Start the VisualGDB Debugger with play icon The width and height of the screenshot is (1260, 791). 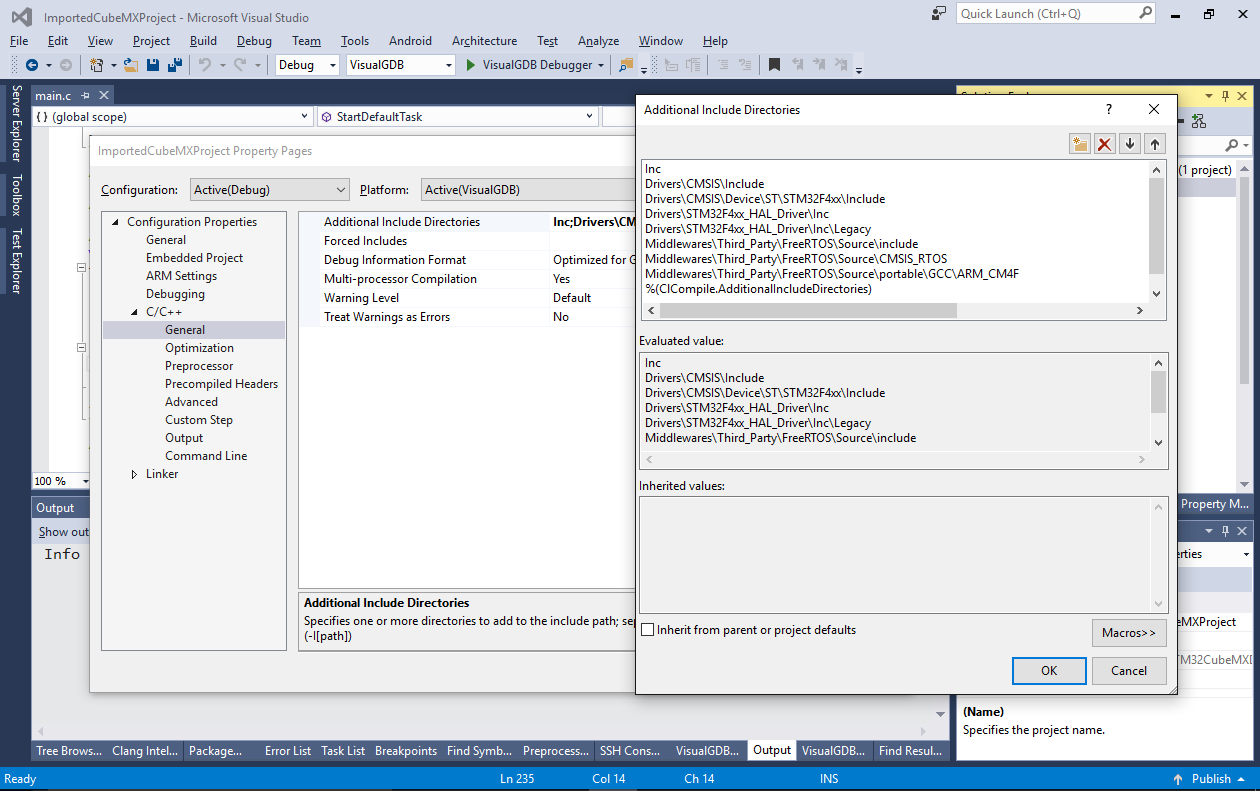472,65
